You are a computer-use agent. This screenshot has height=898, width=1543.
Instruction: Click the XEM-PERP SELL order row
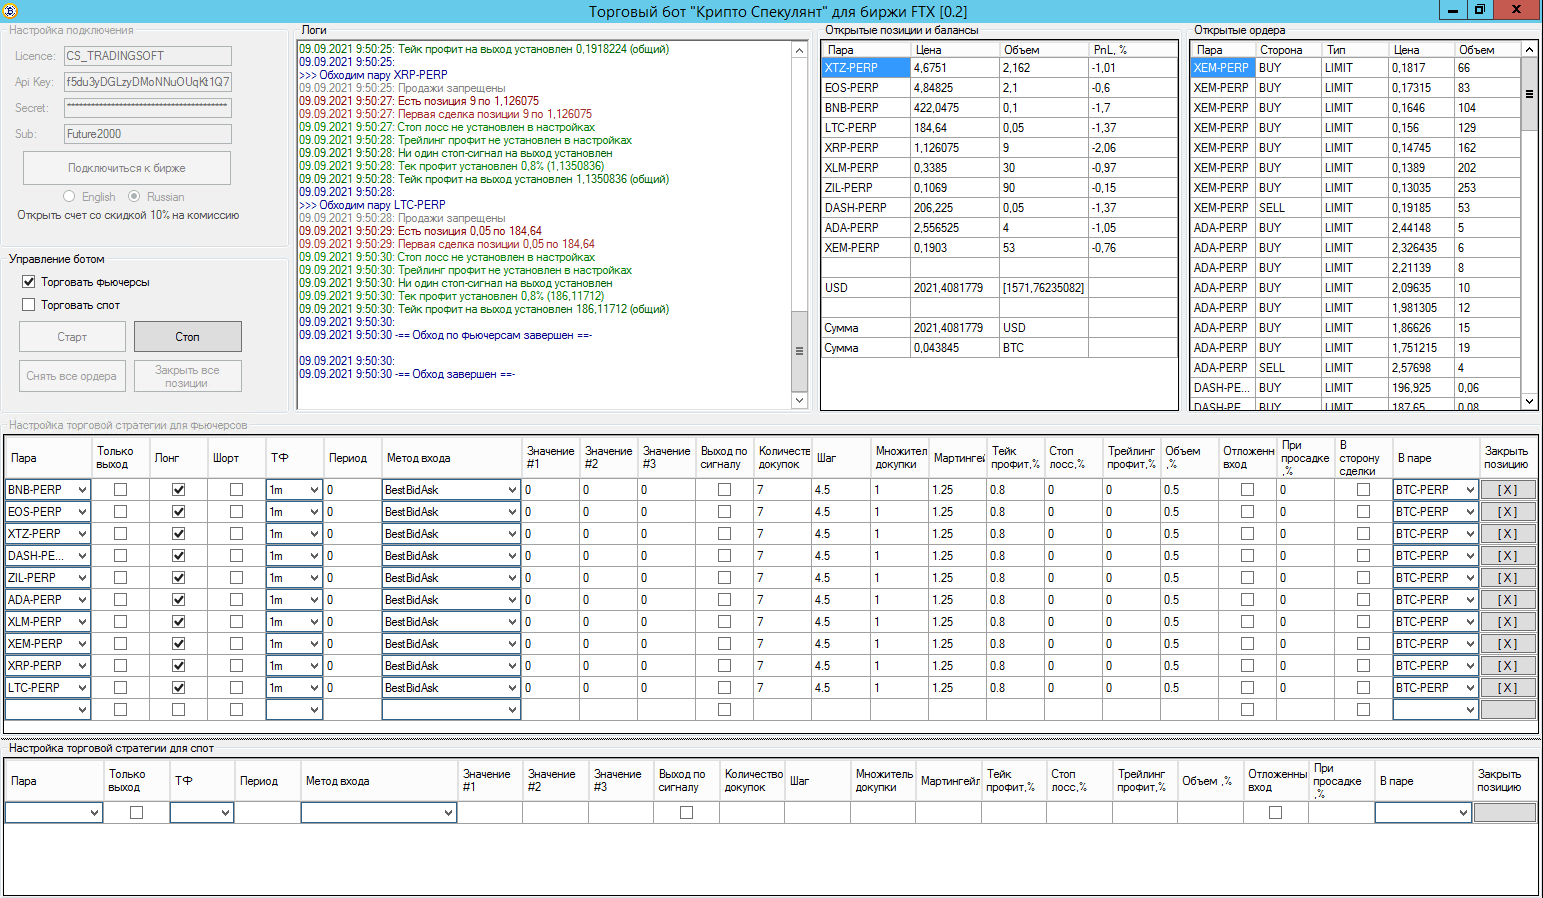coord(1355,208)
